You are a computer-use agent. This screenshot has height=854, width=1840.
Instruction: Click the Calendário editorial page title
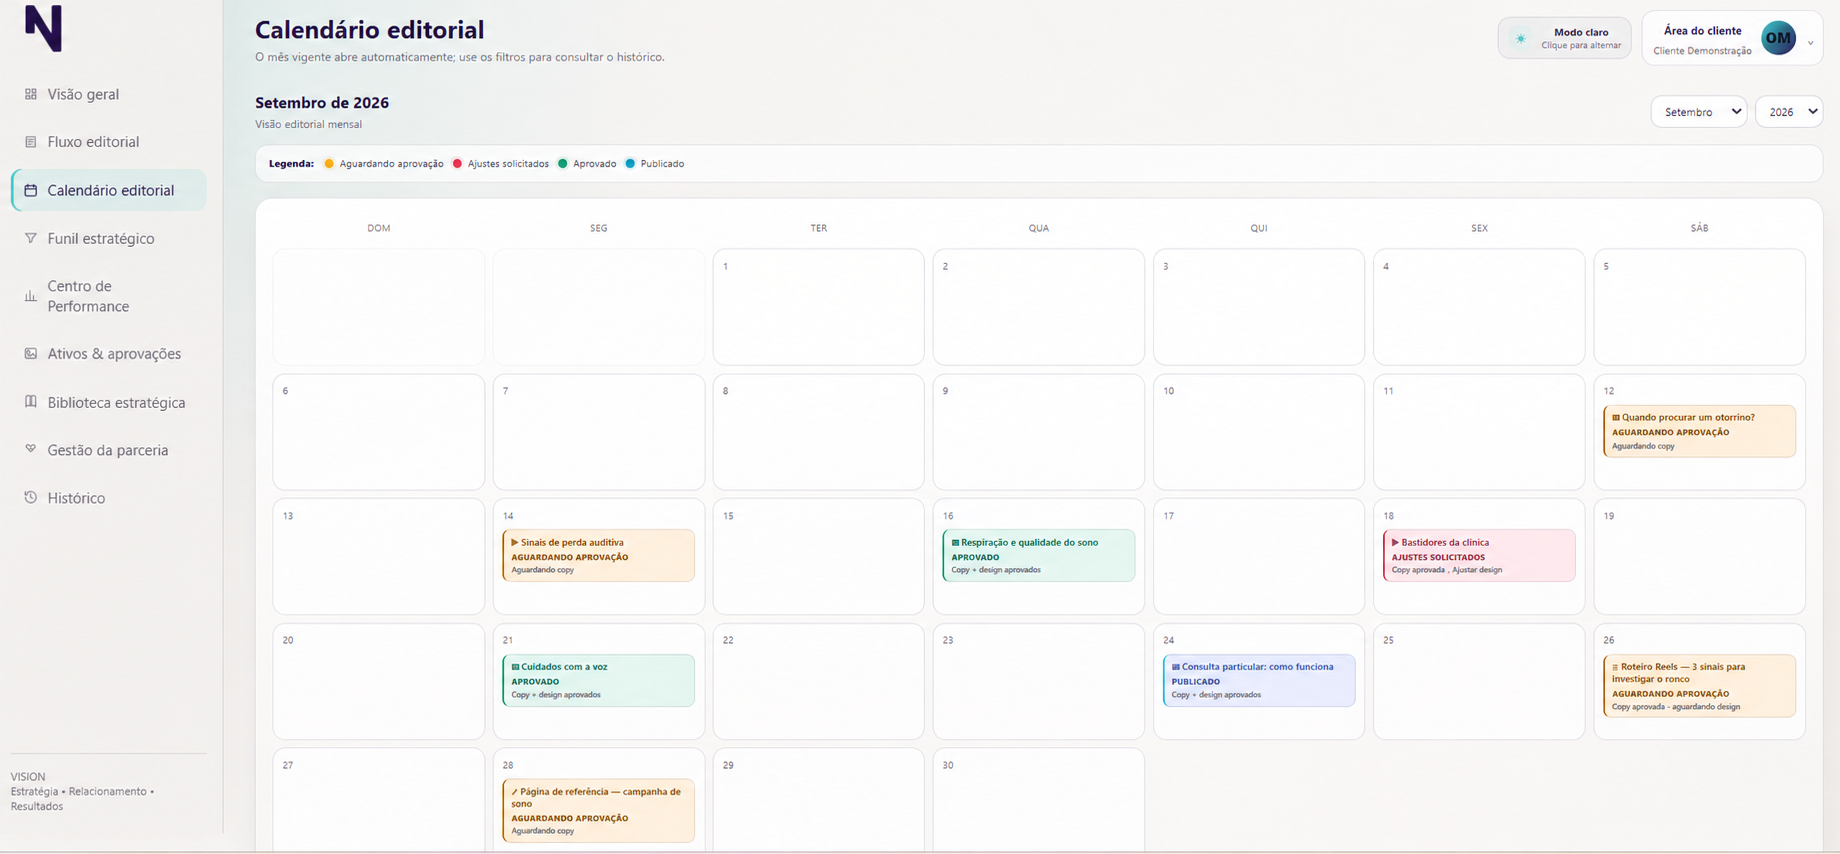[369, 30]
